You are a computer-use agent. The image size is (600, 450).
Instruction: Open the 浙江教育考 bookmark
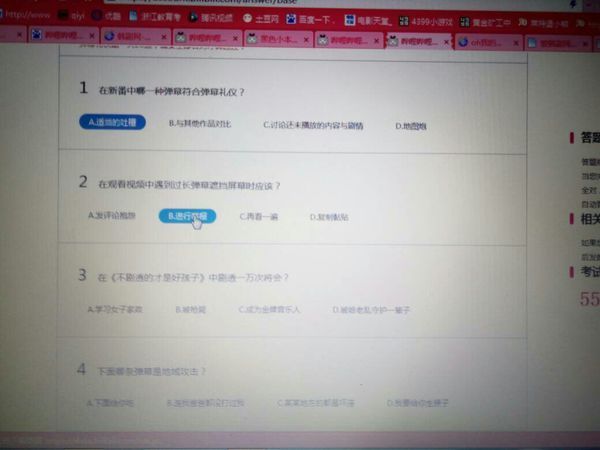point(155,16)
